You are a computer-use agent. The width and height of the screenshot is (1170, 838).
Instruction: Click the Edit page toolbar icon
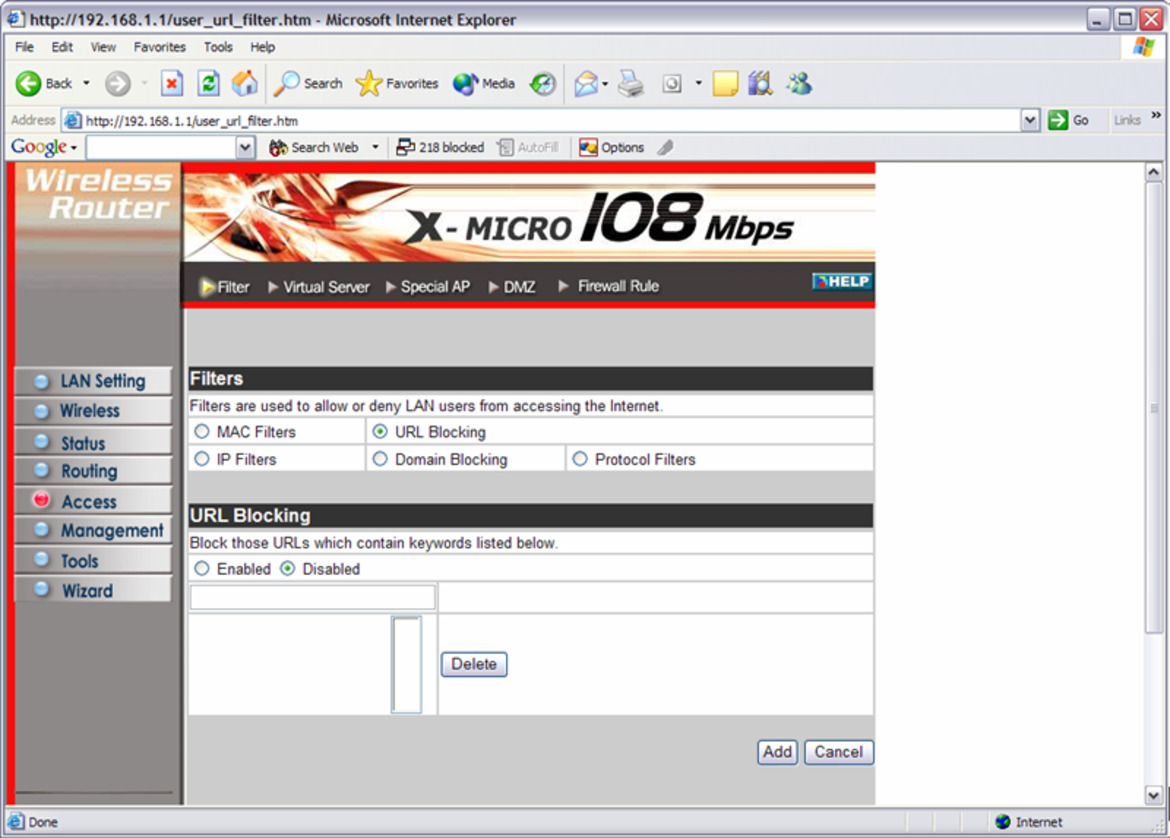[x=672, y=84]
